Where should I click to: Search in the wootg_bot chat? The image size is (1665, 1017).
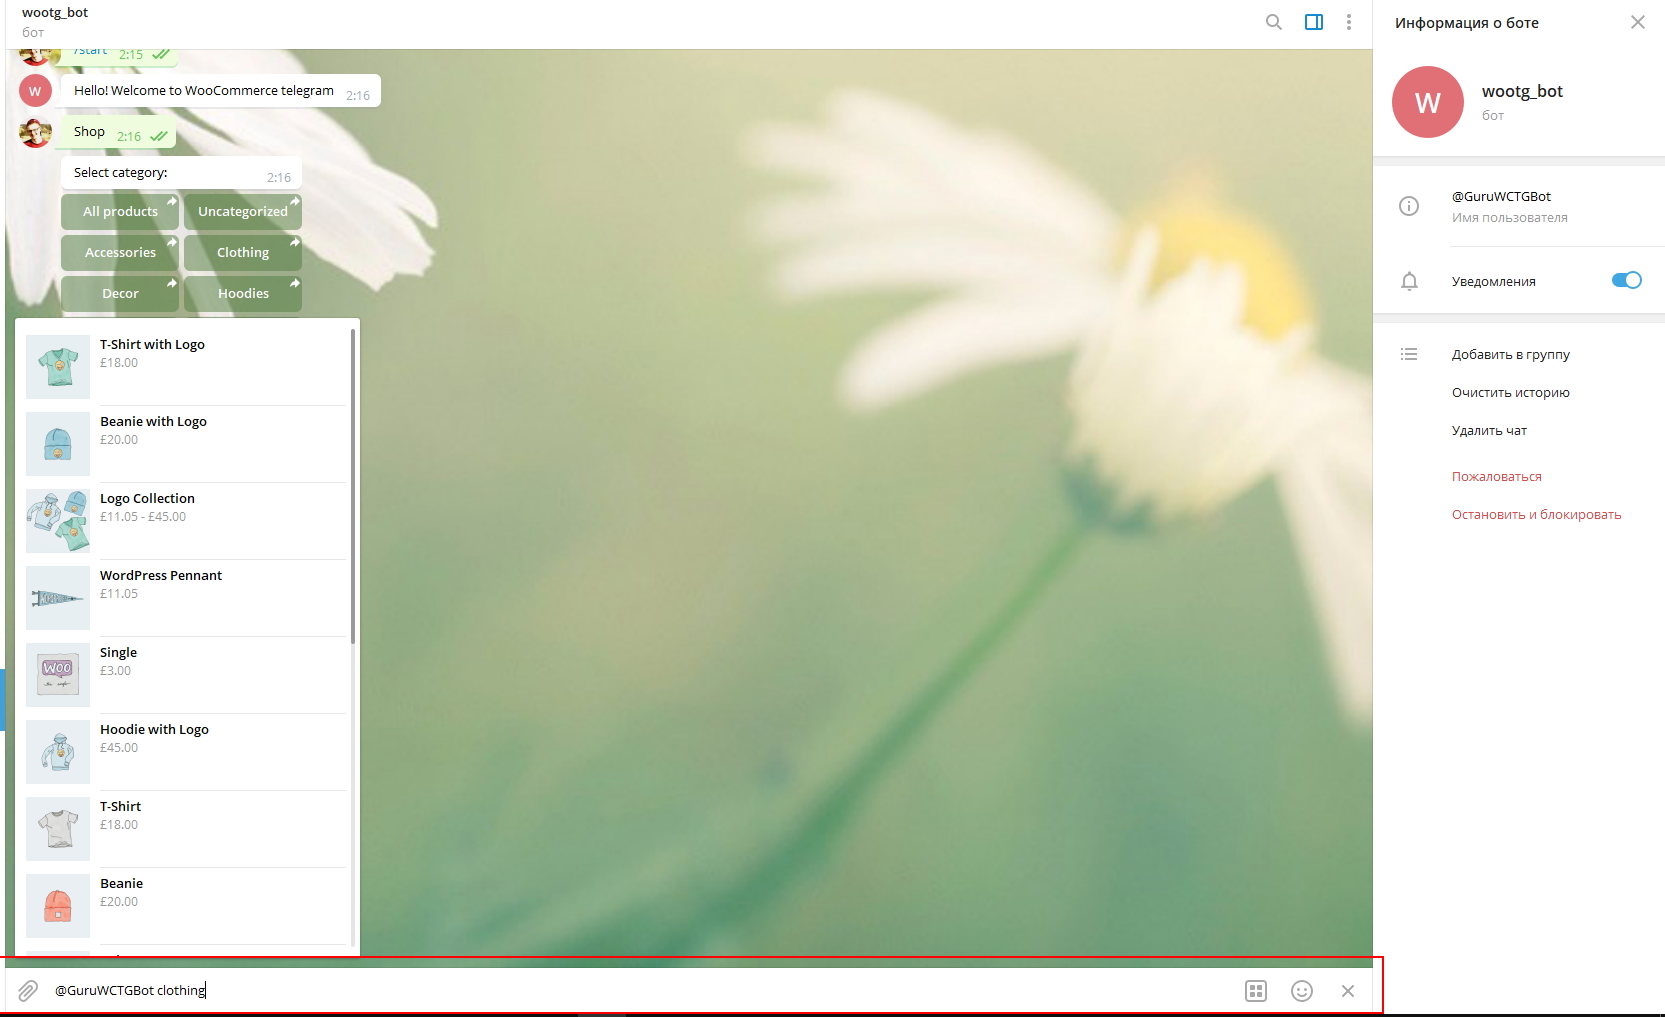pos(1273,22)
